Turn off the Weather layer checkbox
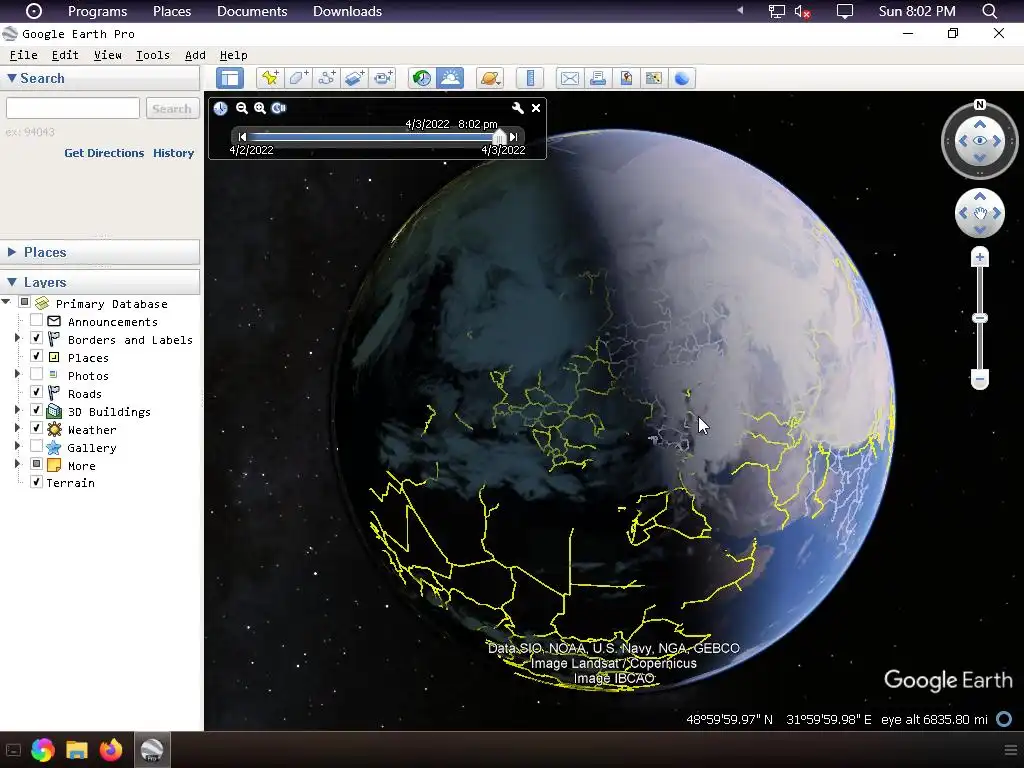The image size is (1024, 768). [37, 428]
